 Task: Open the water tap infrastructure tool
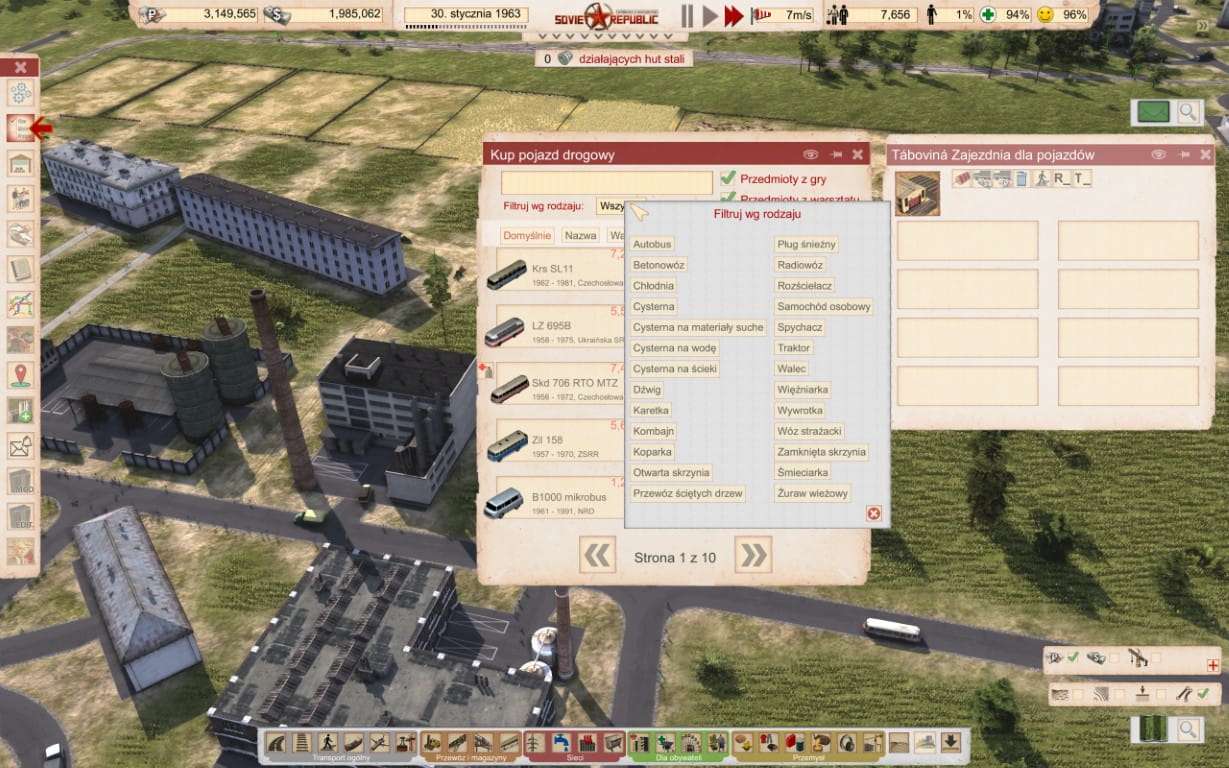562,742
